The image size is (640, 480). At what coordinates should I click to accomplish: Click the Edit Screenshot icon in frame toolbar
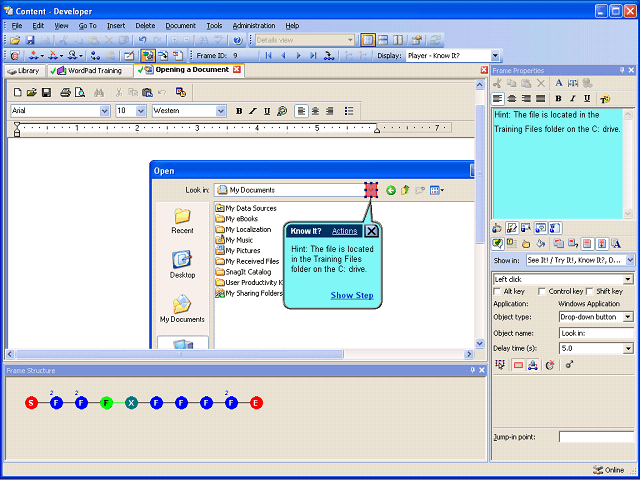(129, 56)
